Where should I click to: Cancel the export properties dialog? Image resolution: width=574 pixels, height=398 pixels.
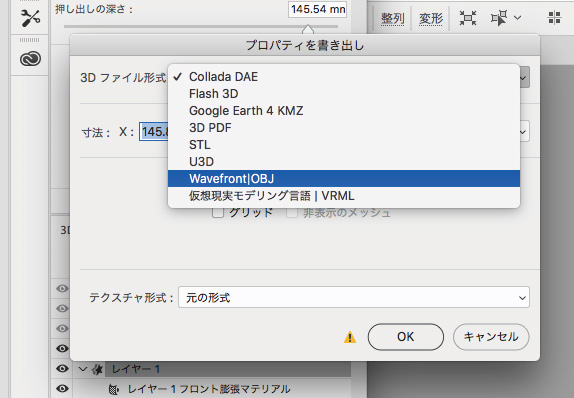point(491,336)
